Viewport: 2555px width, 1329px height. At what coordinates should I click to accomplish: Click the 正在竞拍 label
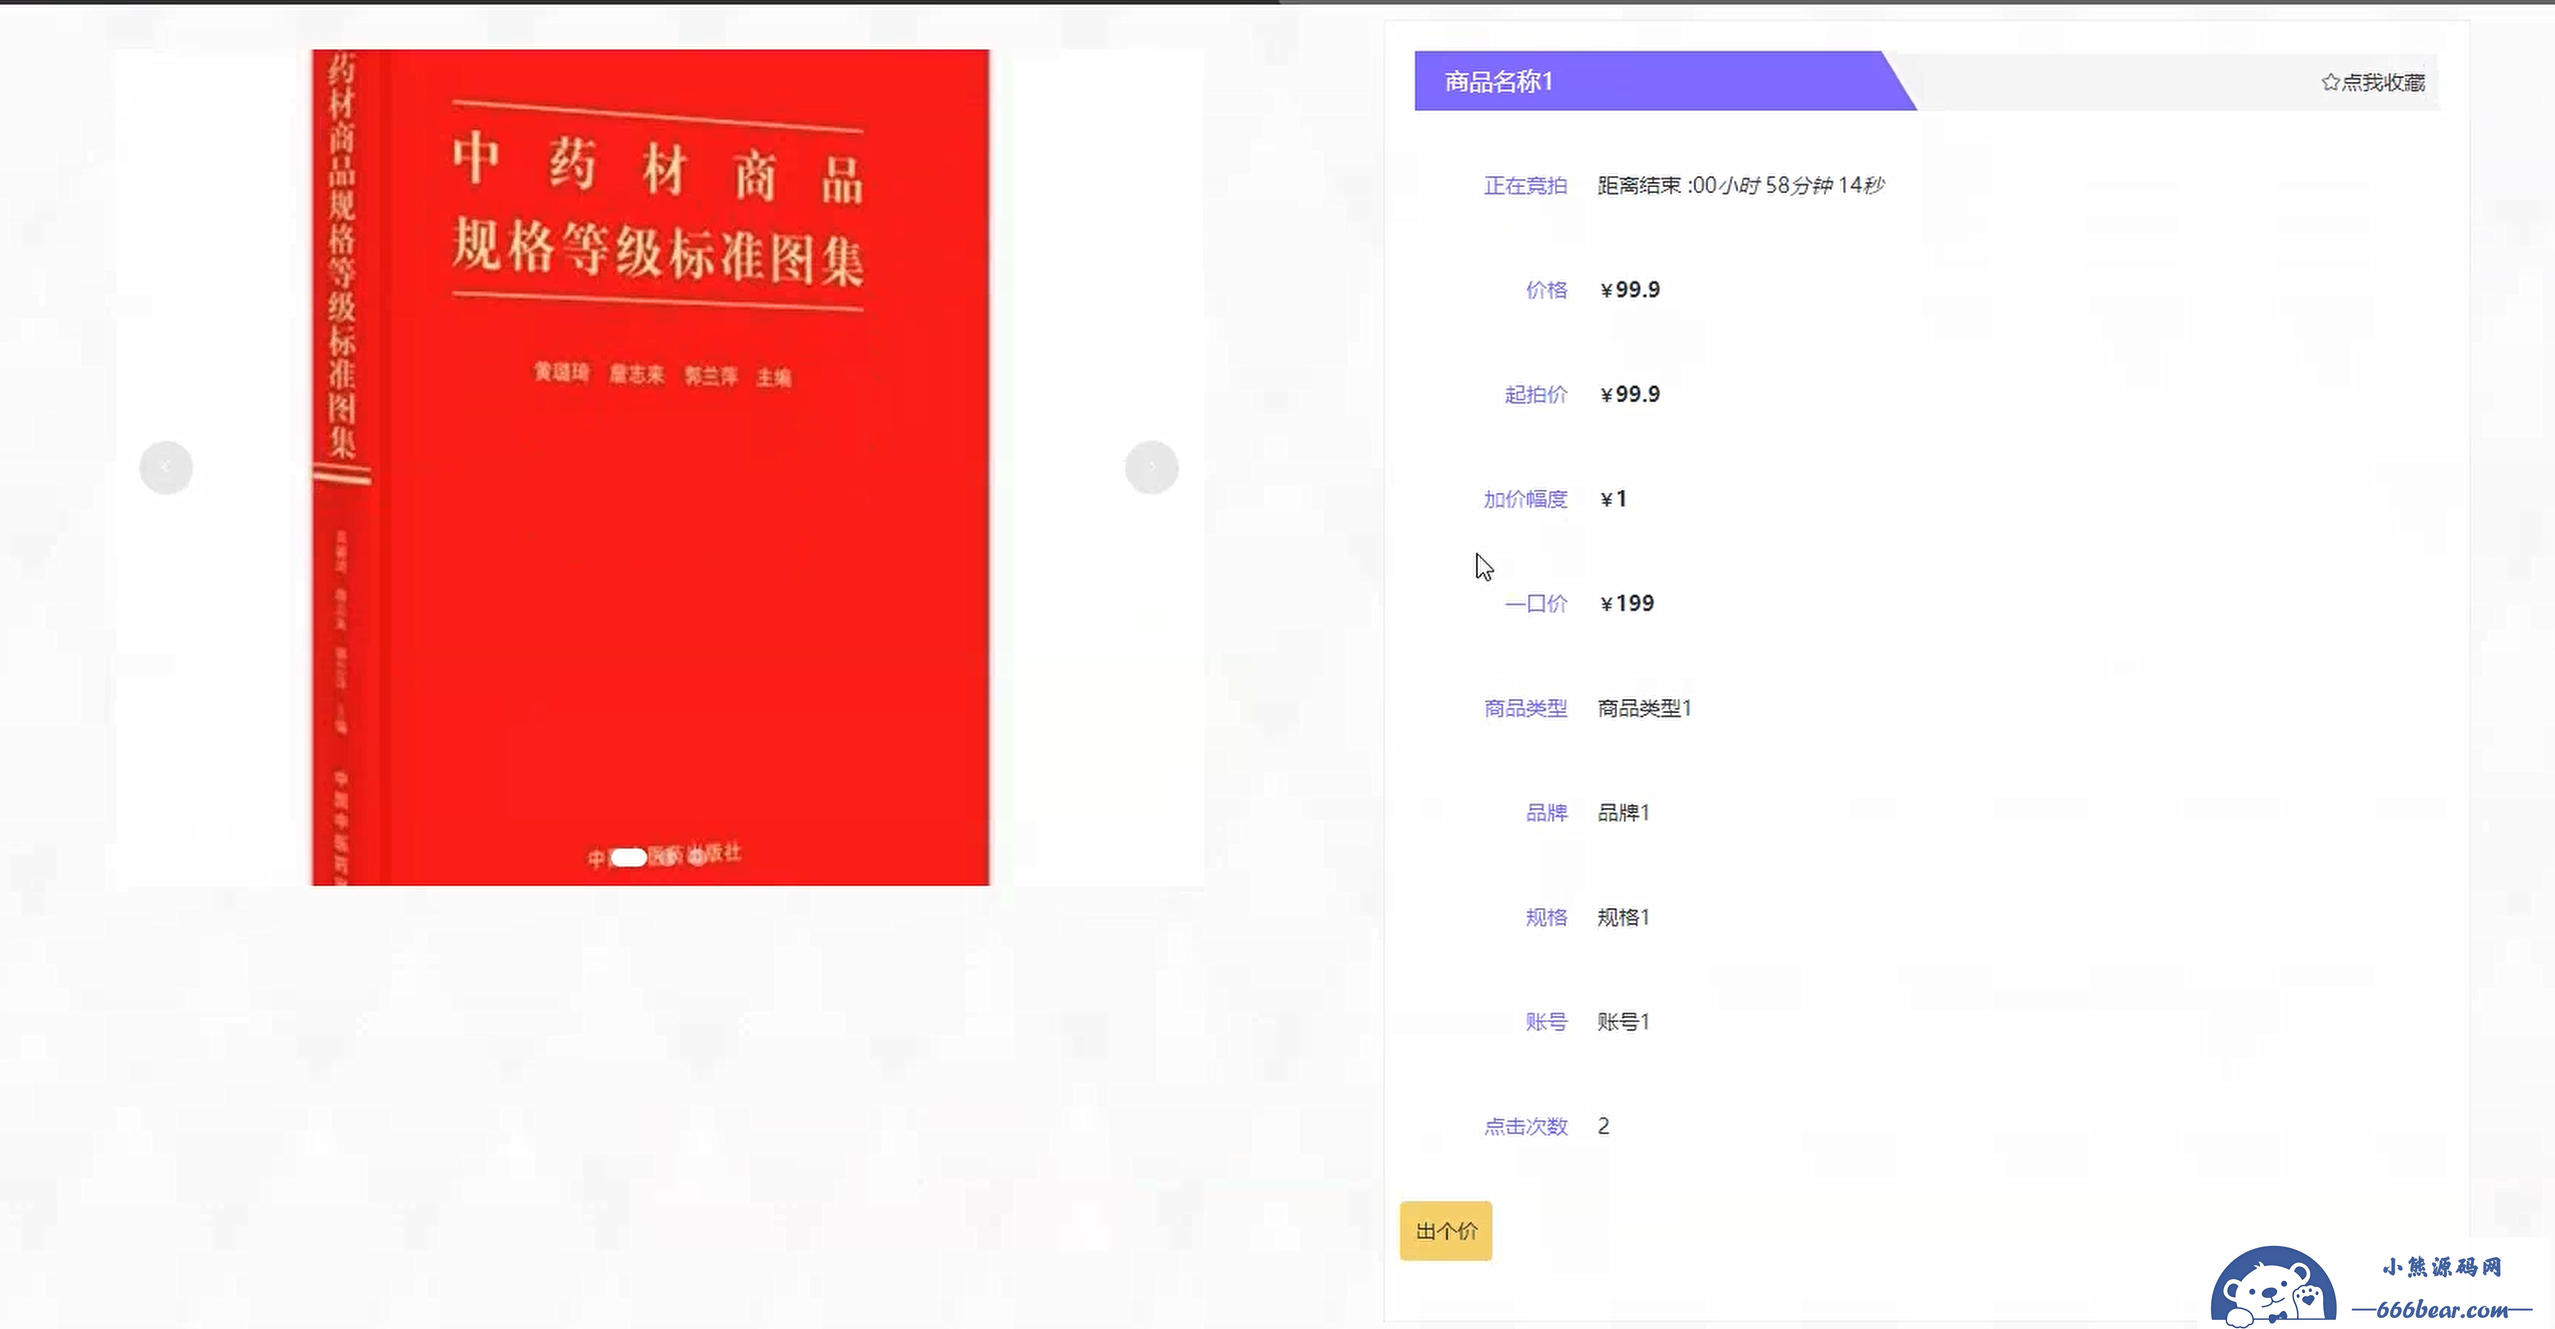tap(1525, 185)
